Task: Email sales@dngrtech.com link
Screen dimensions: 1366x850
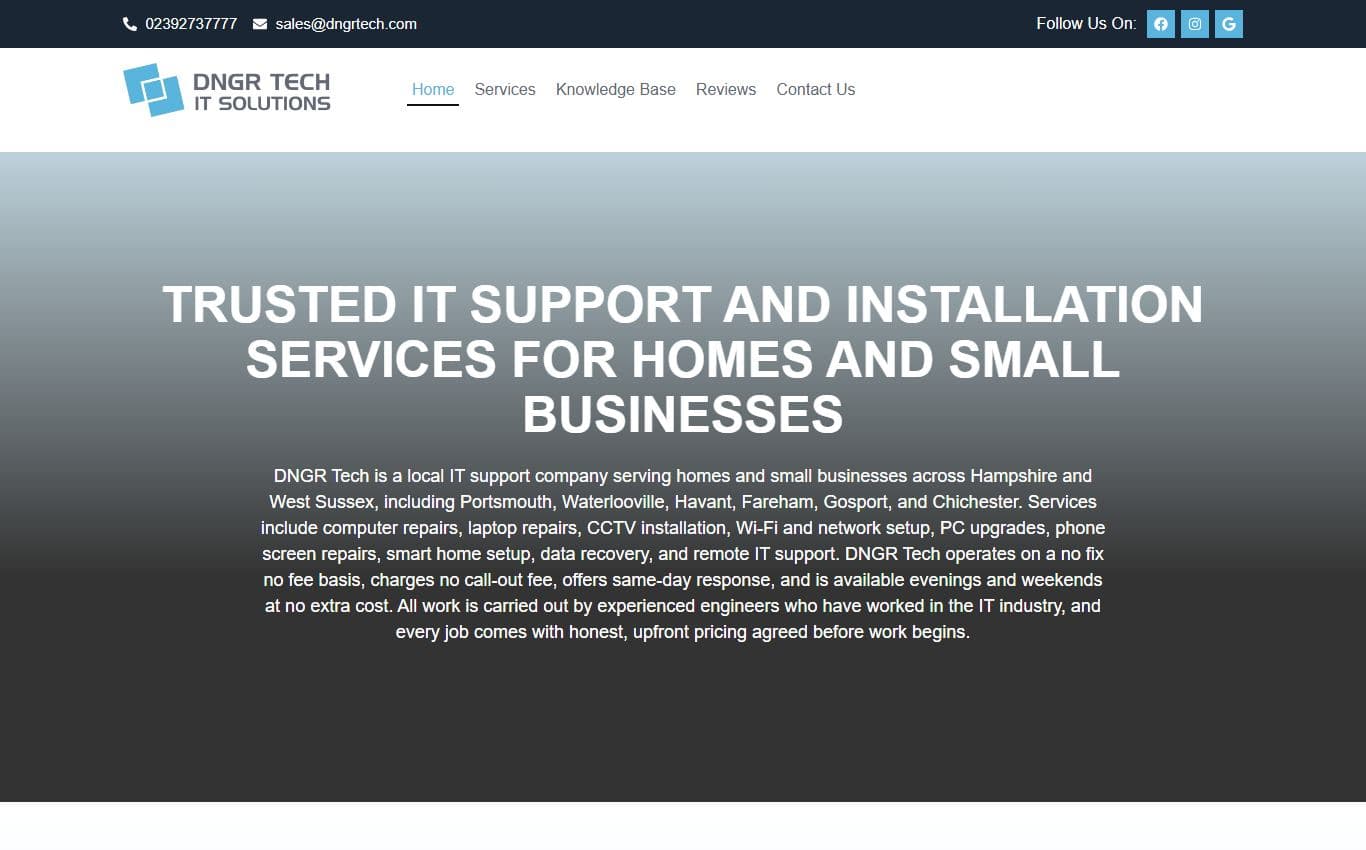Action: coord(346,24)
